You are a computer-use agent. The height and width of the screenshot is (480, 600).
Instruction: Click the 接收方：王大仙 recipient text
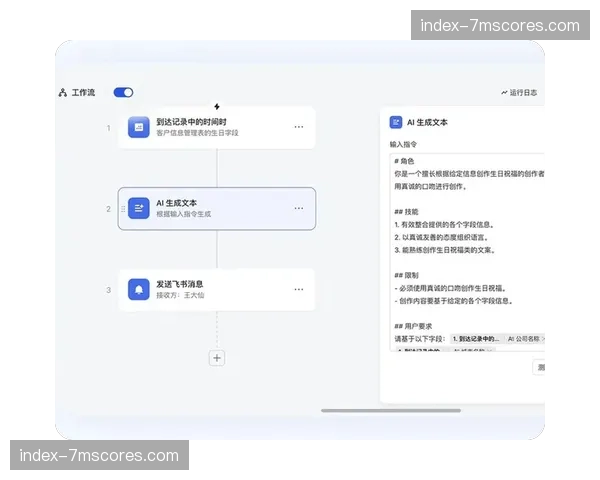tap(180, 295)
